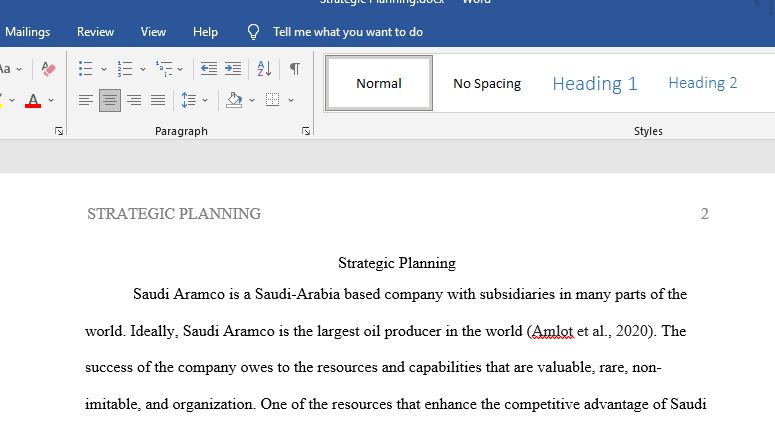Screen dimensions: 775x421
Task: Open the shading color dropdown
Action: click(x=252, y=100)
